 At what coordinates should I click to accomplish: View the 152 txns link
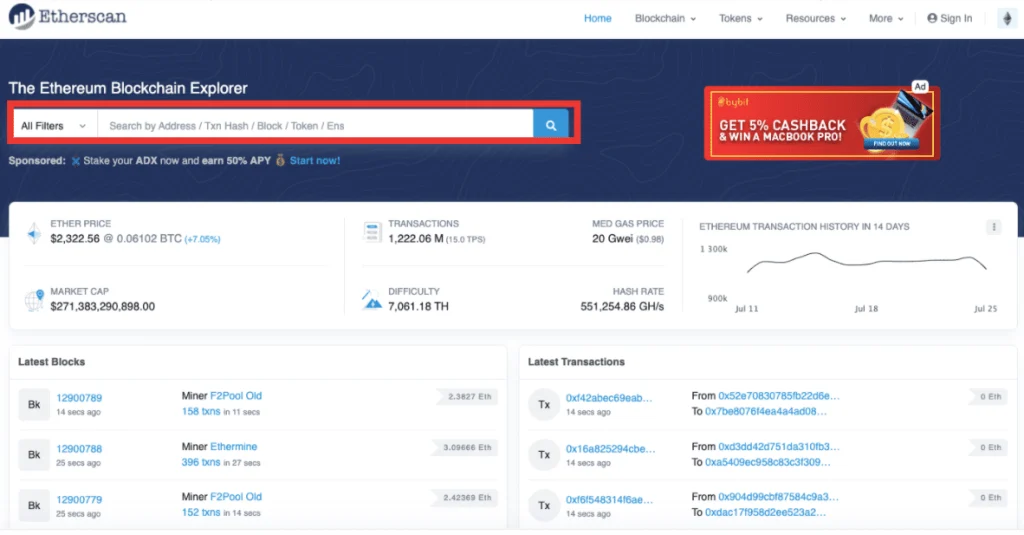(x=201, y=513)
